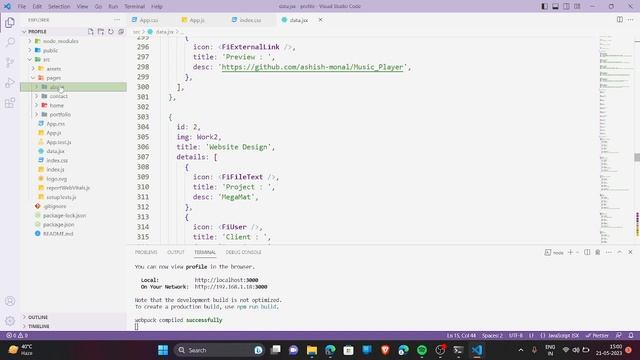This screenshot has width=640, height=360.
Task: Open the GitHub Music_Player link in code
Action: (312, 67)
